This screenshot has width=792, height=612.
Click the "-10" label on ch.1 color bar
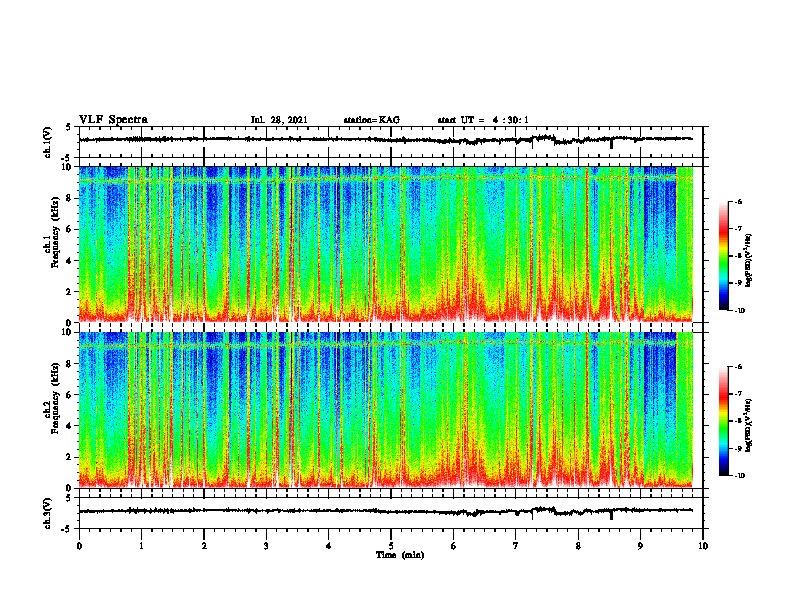pos(739,310)
